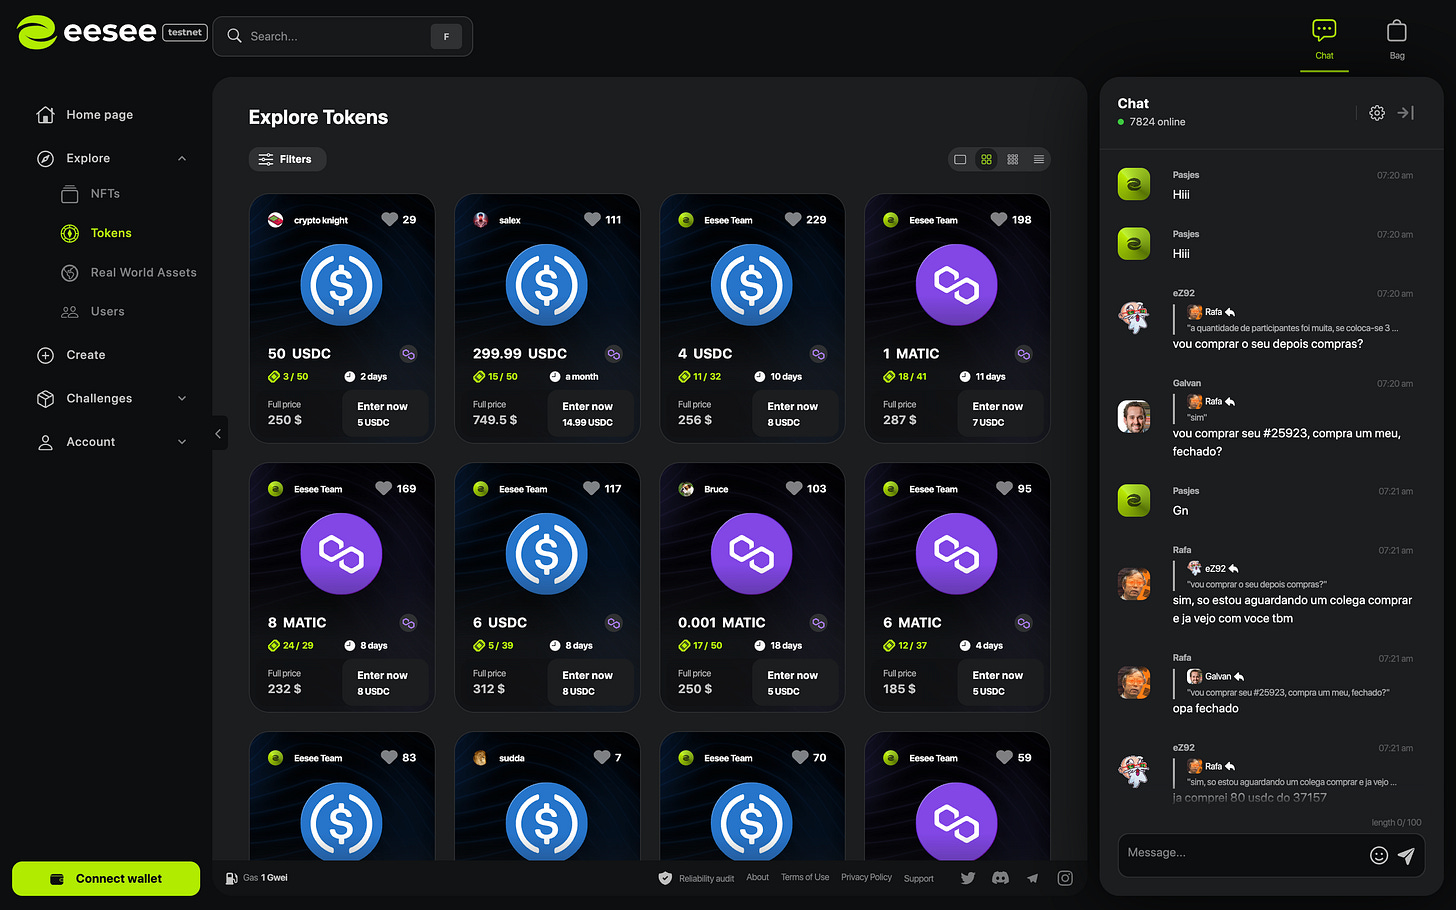Collapse the Explore menu section
The height and width of the screenshot is (910, 1456).
tap(182, 158)
